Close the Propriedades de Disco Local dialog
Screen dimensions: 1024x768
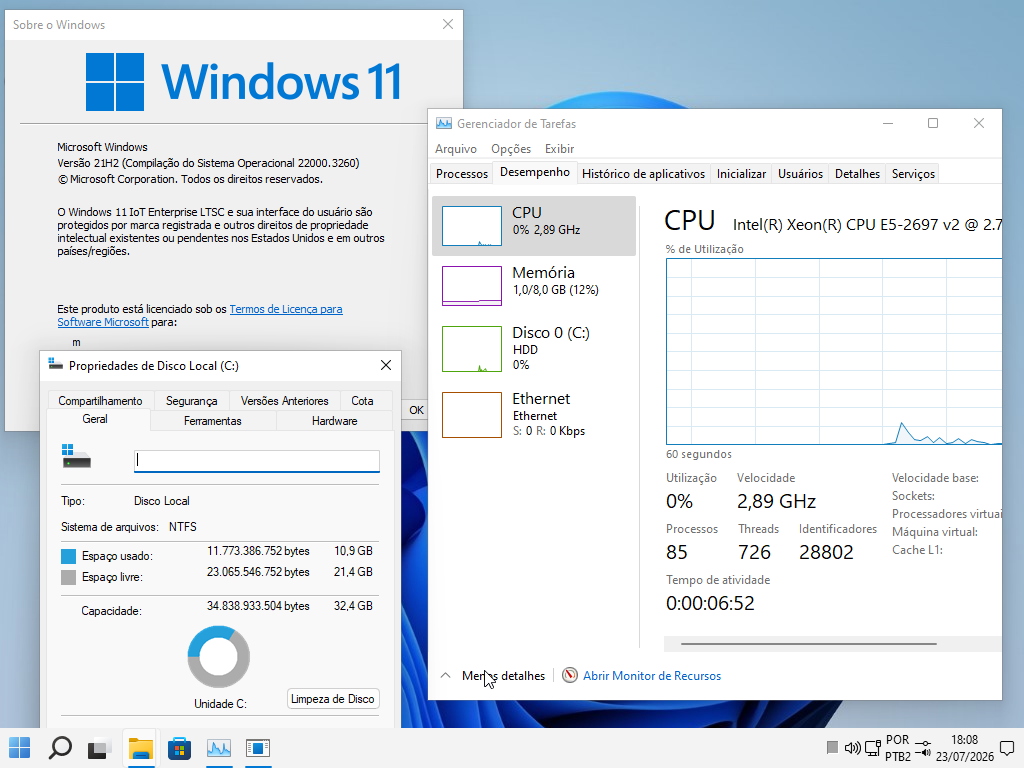coord(386,365)
